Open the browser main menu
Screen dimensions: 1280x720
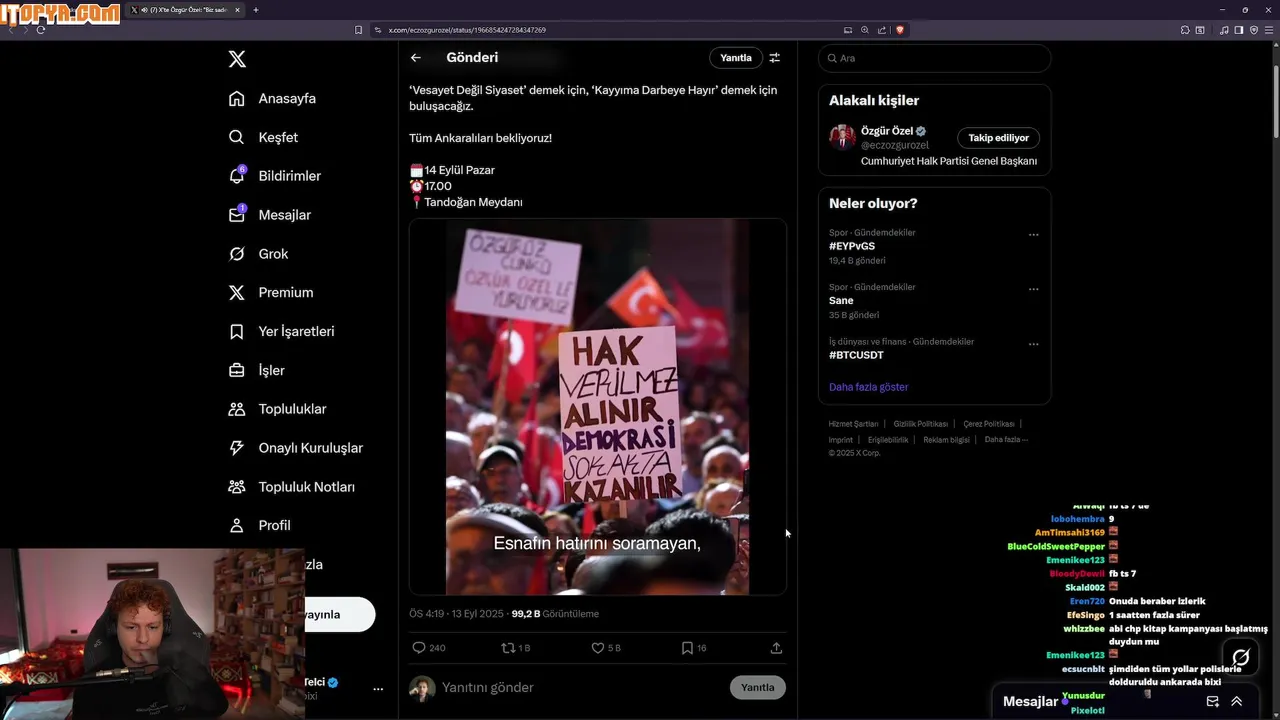pos(1270,30)
